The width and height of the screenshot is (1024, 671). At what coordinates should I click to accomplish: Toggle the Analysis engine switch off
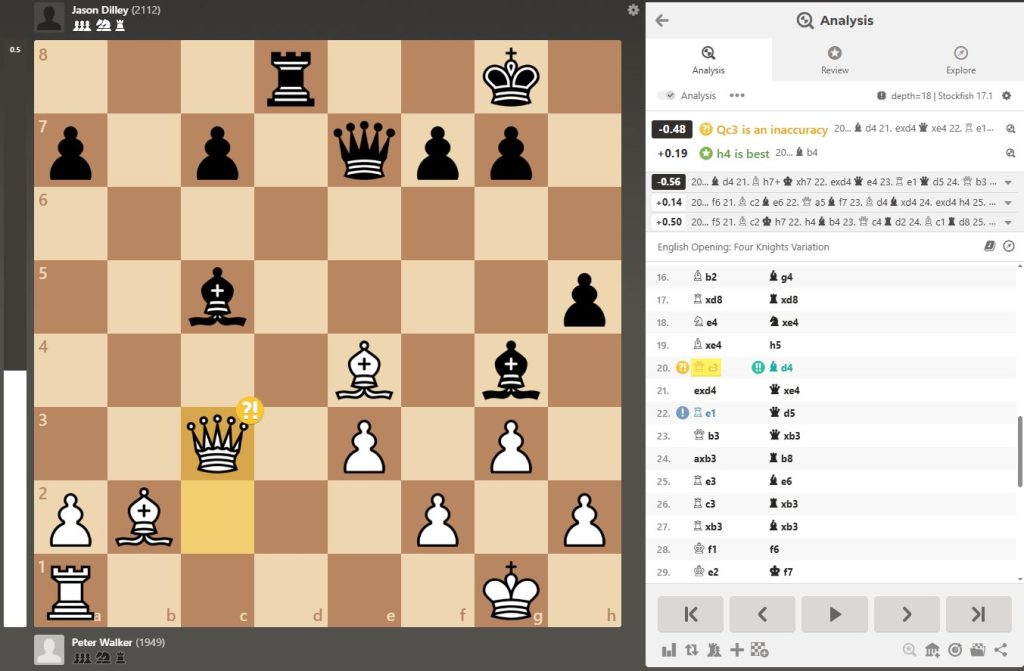pyautogui.click(x=667, y=96)
